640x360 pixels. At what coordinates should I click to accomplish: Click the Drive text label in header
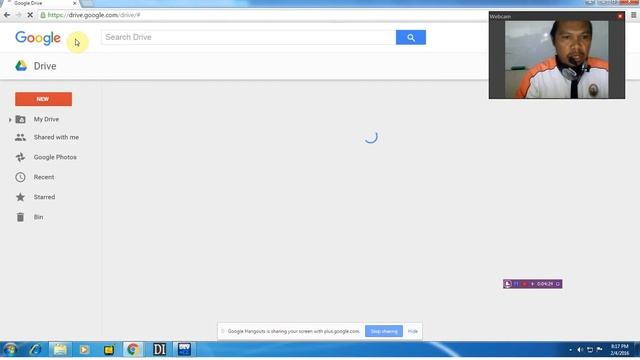click(45, 66)
